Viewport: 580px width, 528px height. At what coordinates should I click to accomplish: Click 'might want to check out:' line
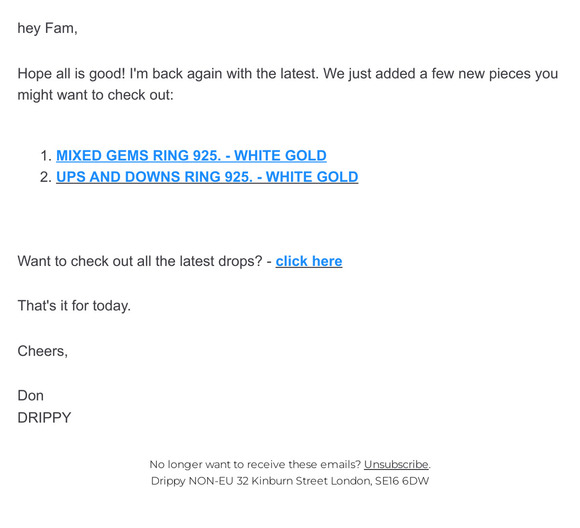(x=95, y=95)
